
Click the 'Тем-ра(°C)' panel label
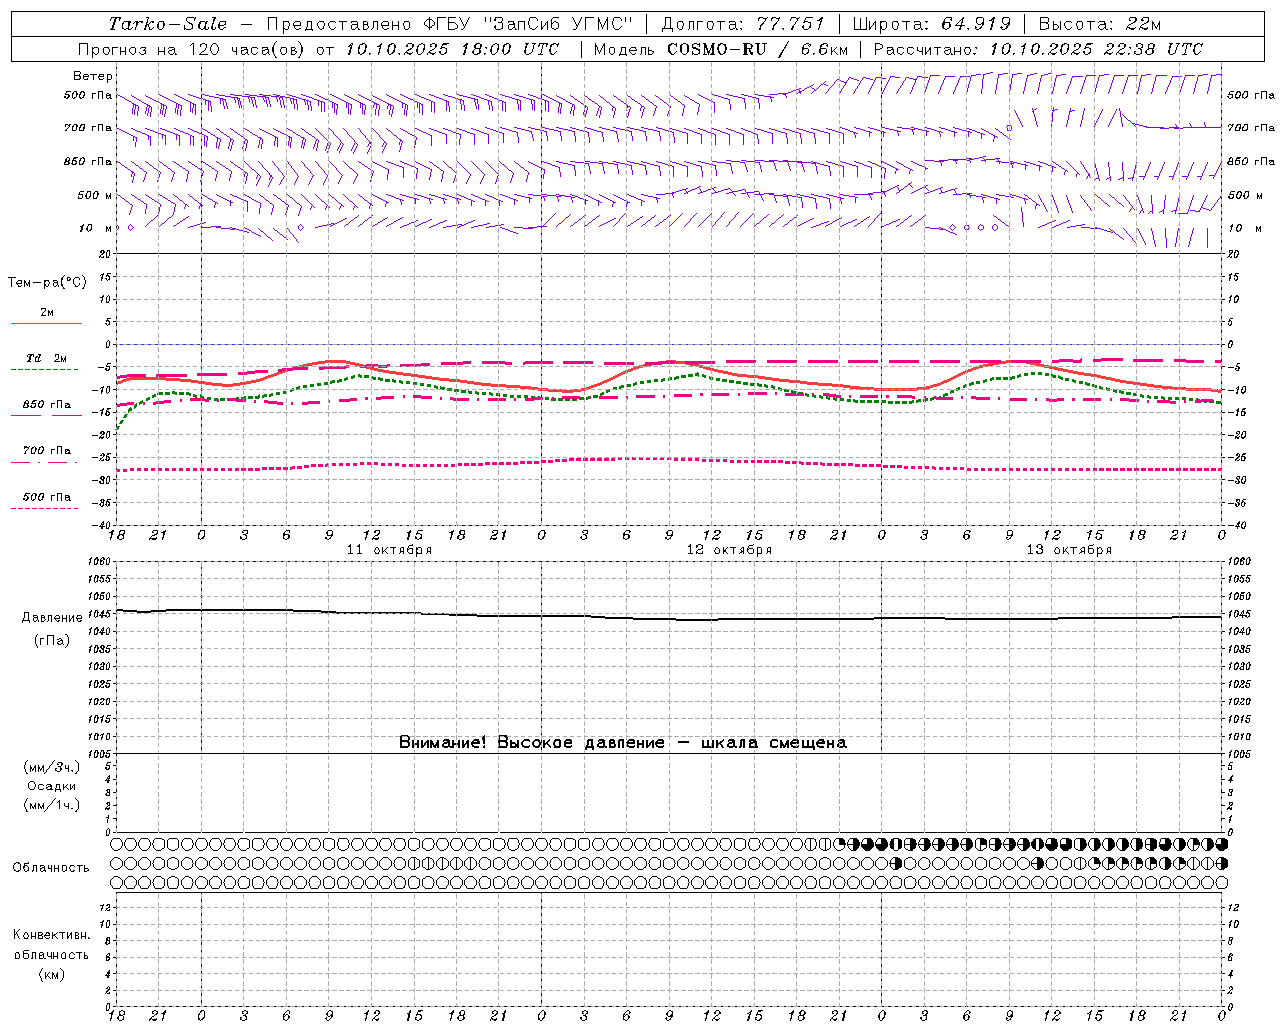point(47,283)
